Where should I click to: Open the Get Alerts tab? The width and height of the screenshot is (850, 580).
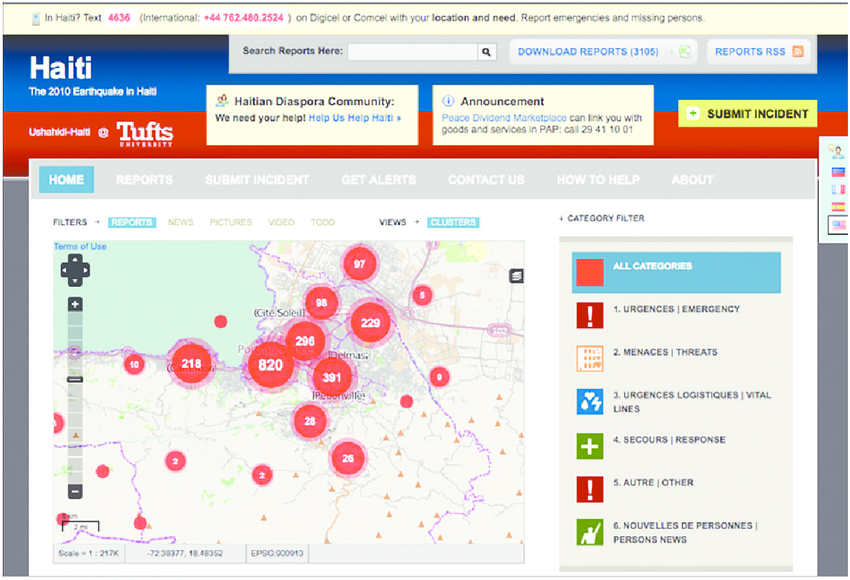point(378,180)
